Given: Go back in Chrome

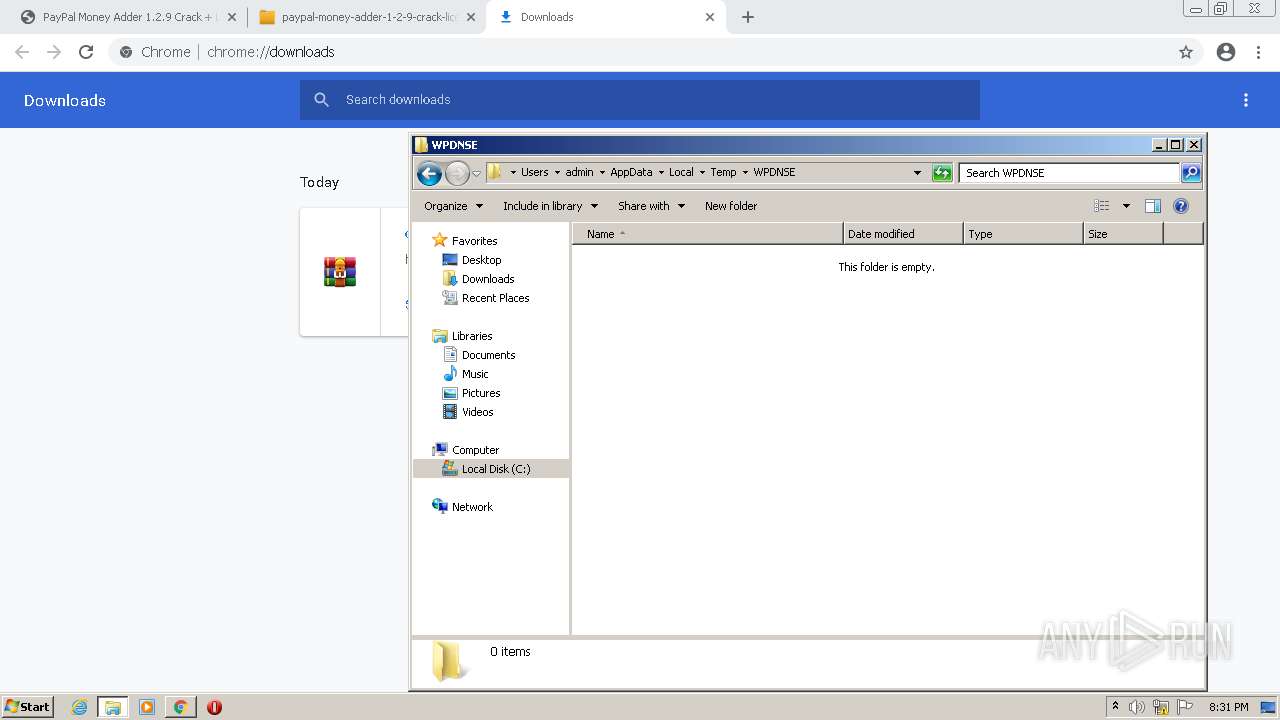Looking at the screenshot, I should (22, 52).
